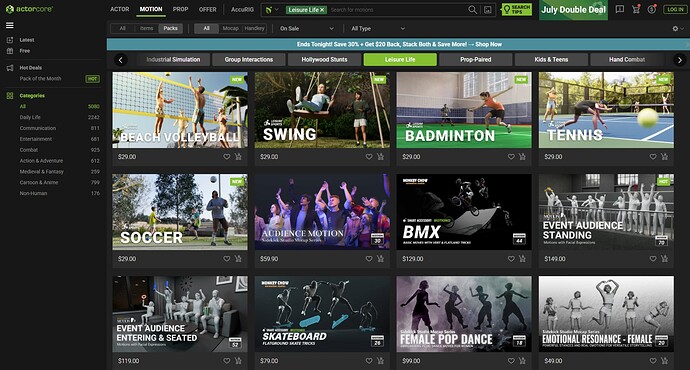This screenshot has width=690, height=370.
Task: Select the Hollywood Stunts category tab
Action: (324, 59)
